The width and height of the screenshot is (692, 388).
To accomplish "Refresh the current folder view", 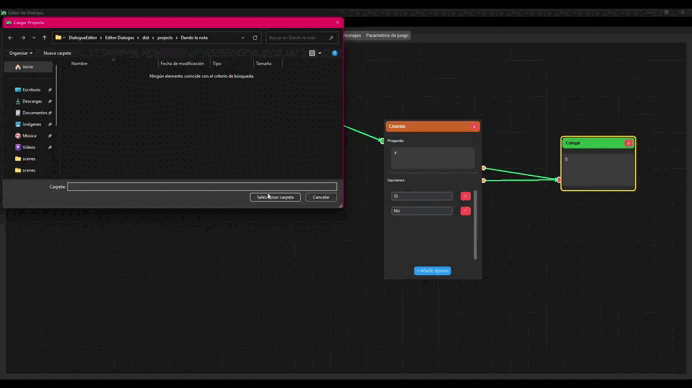I will click(x=255, y=38).
